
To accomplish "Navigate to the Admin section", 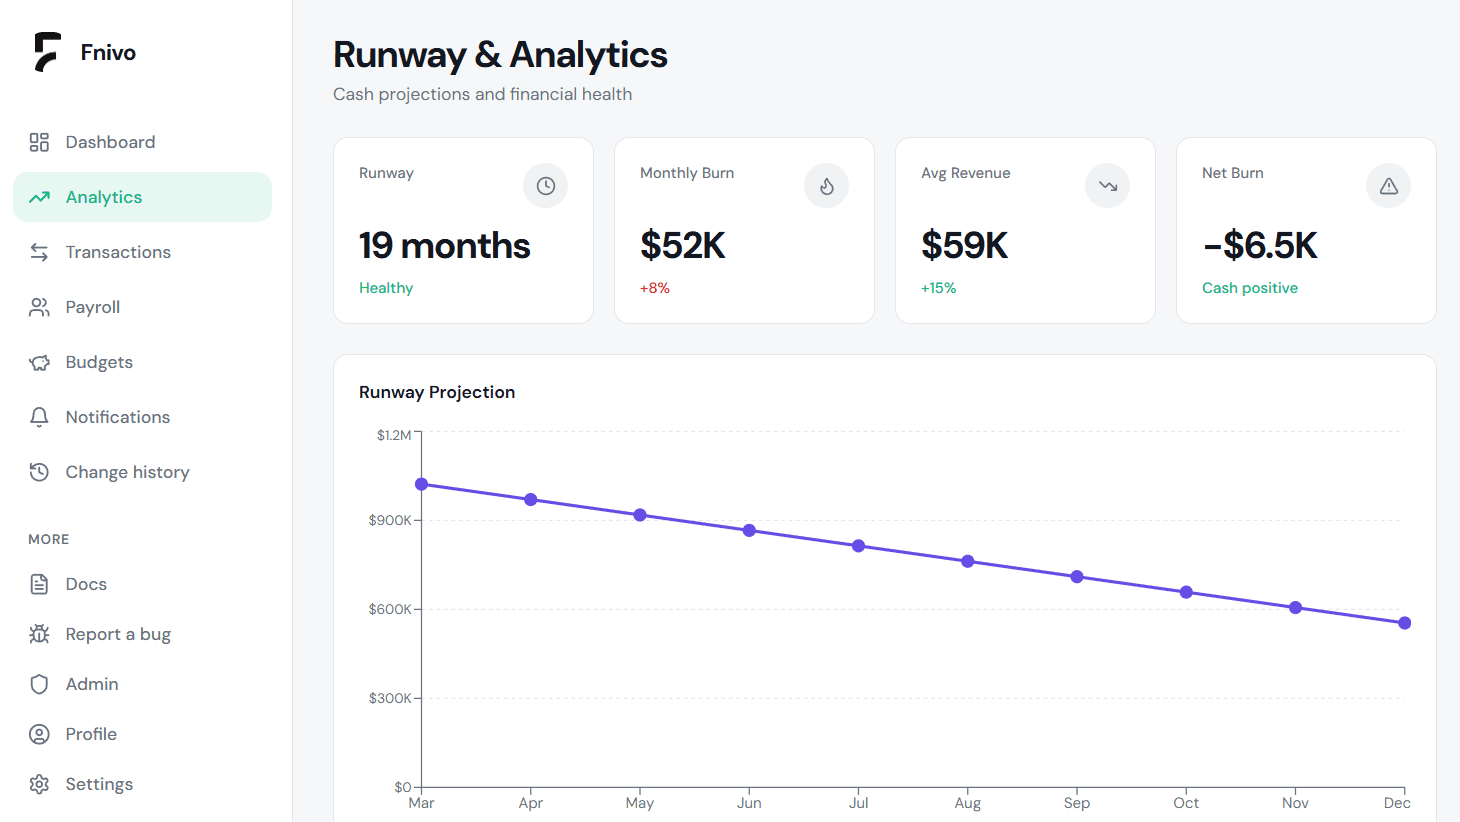I will coord(89,684).
